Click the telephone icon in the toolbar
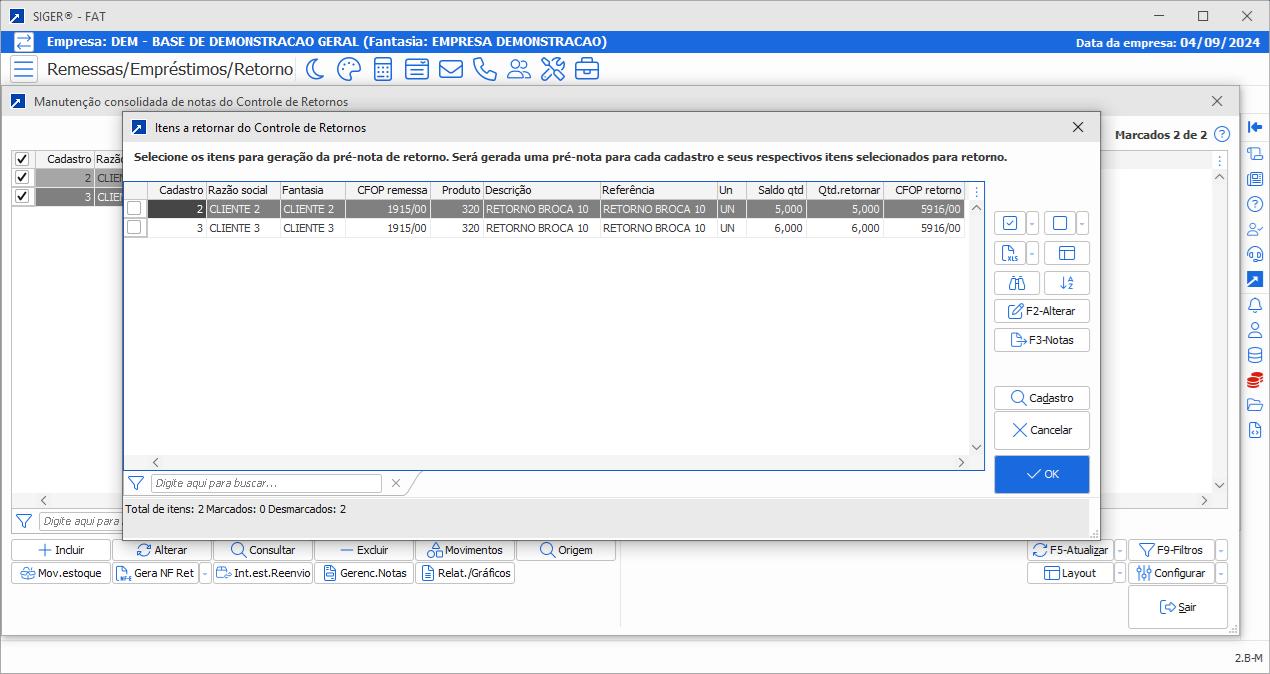The width and height of the screenshot is (1270, 674). pos(485,70)
